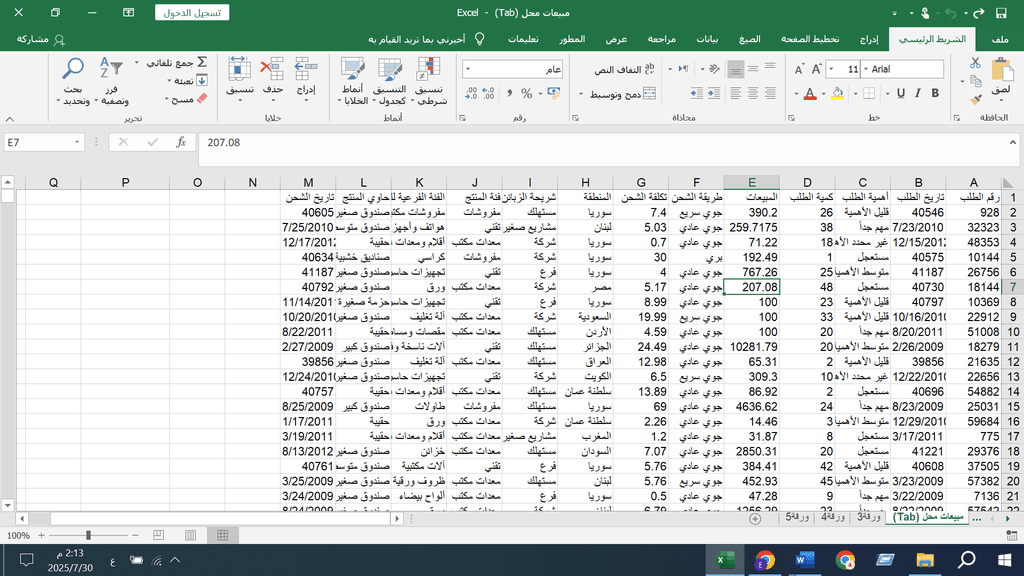
Task: Click the Fill Color yellow bucket
Action: [x=837, y=94]
